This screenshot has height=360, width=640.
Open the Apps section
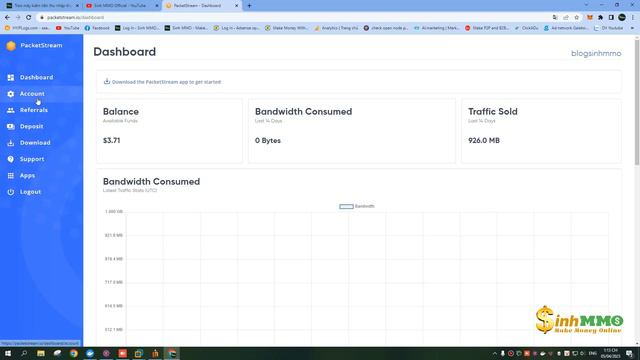click(27, 175)
